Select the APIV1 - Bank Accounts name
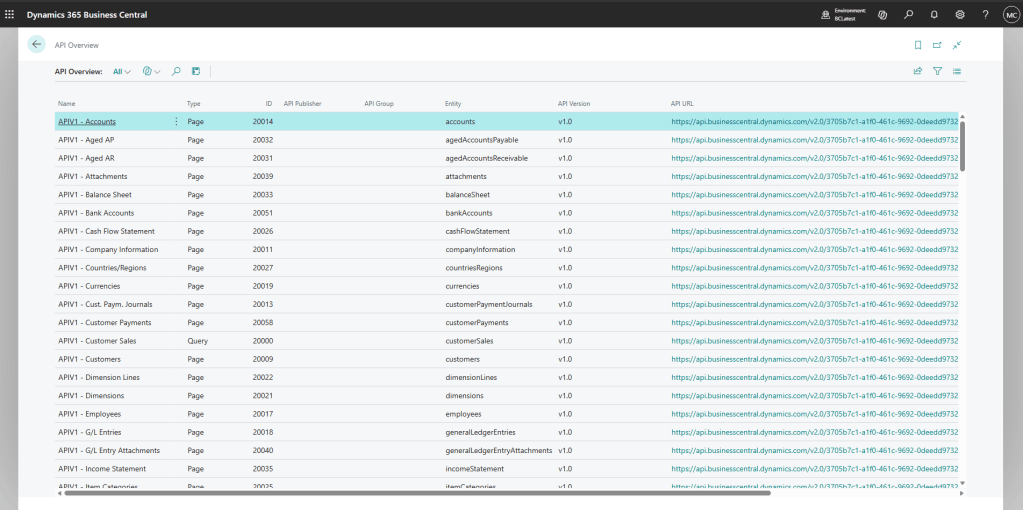Screen dimensions: 1023x510 pyautogui.click(x=96, y=213)
